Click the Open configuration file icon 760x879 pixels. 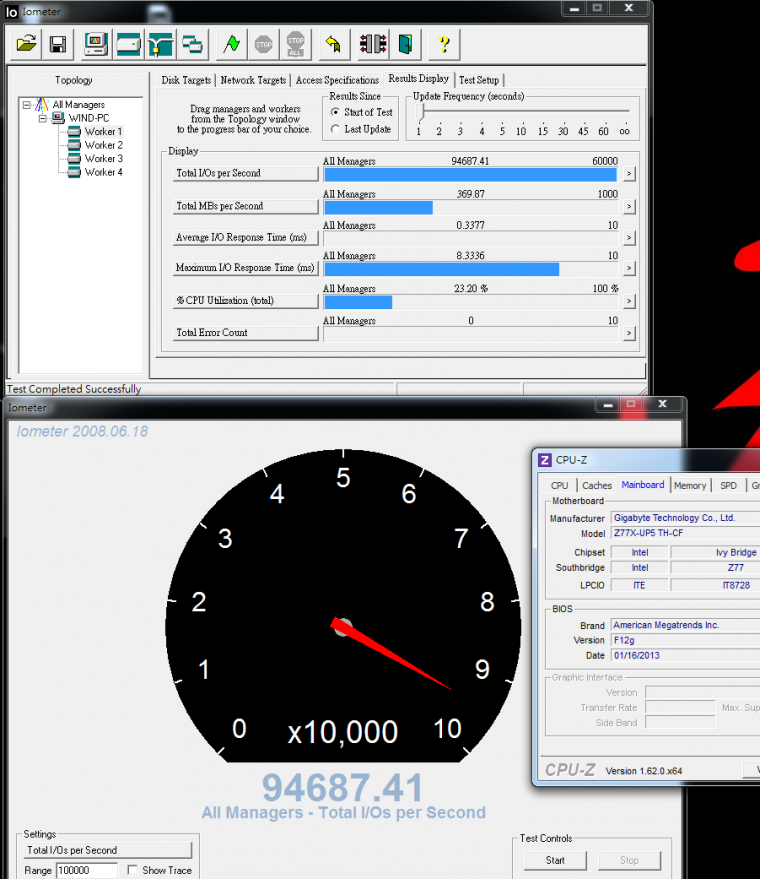(27, 44)
